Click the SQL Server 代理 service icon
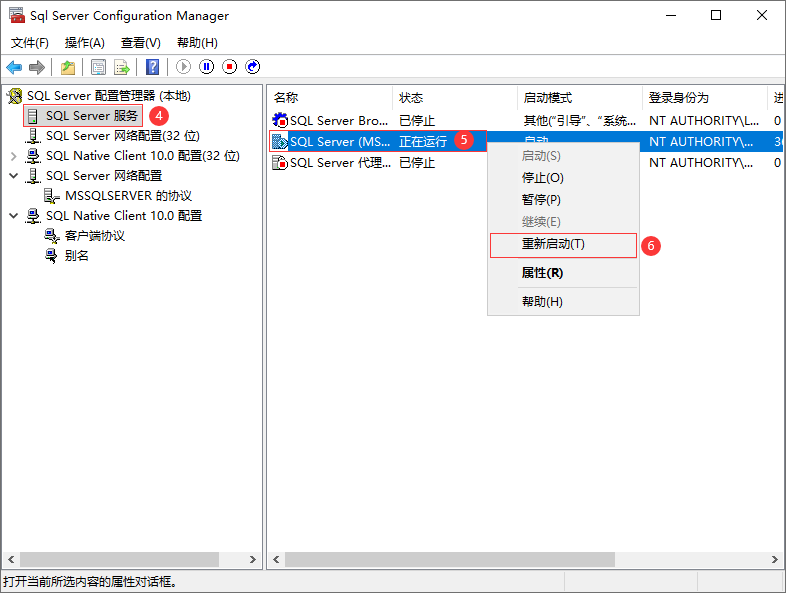This screenshot has height=593, width=786. click(x=280, y=162)
